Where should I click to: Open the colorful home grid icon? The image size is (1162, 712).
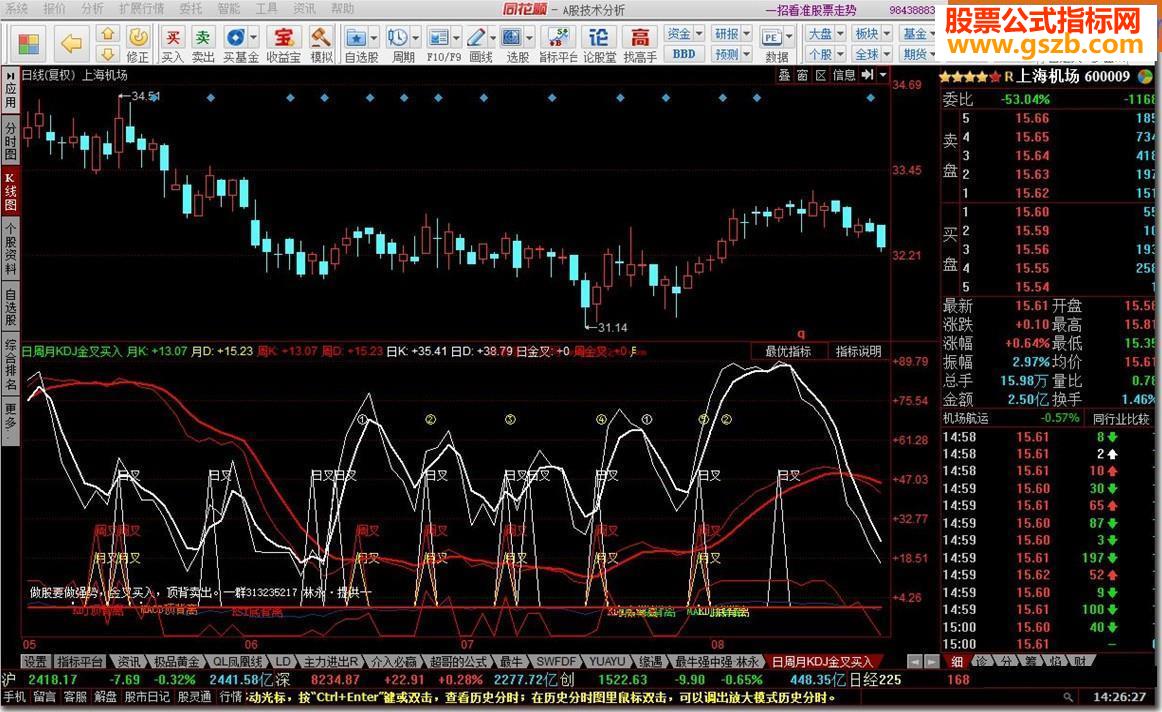tap(29, 44)
